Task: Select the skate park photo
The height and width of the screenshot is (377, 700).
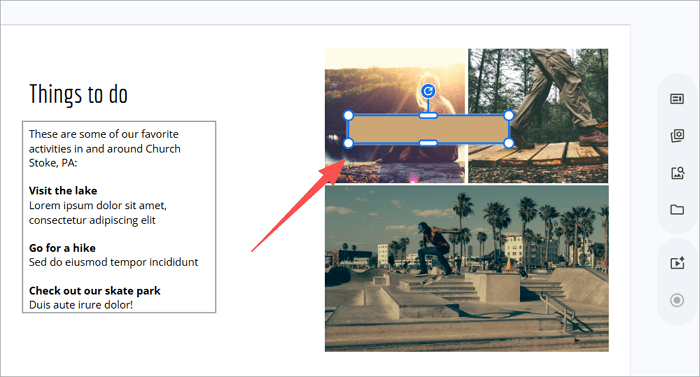Action: pos(467,268)
